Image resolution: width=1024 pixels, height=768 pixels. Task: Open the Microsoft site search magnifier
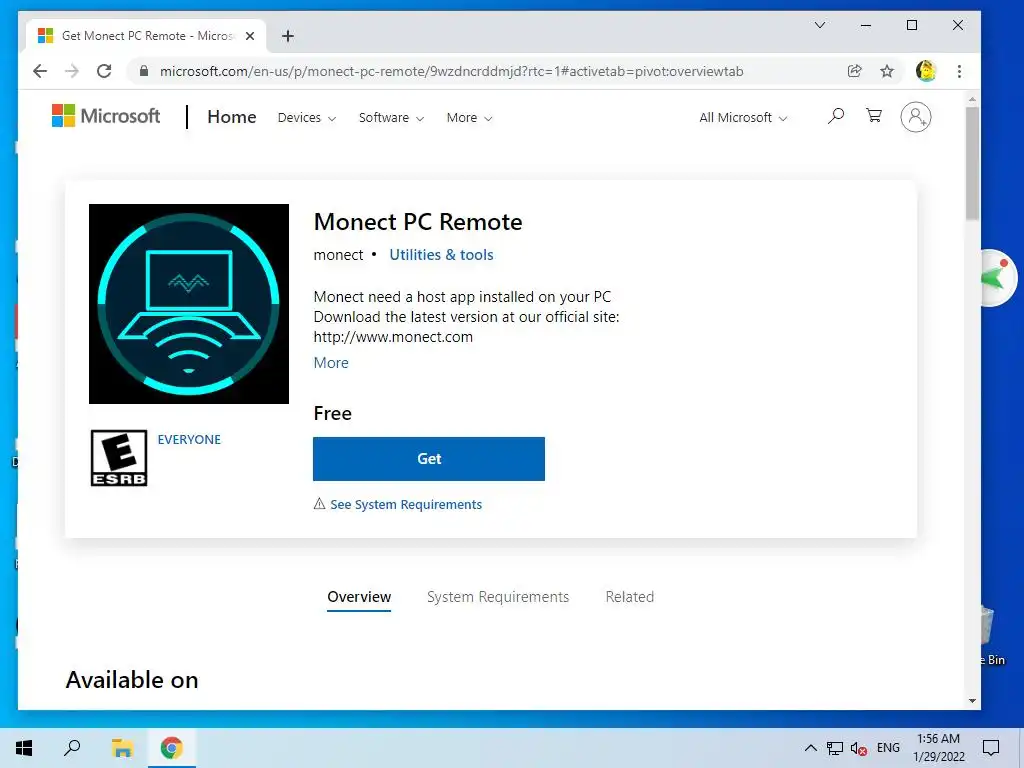point(835,116)
